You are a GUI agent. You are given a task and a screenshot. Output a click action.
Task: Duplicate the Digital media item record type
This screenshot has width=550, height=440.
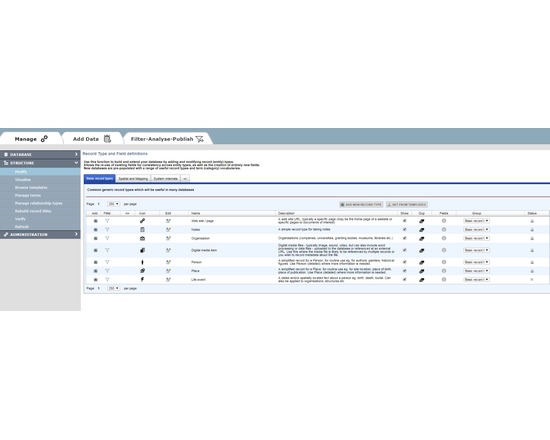click(422, 251)
